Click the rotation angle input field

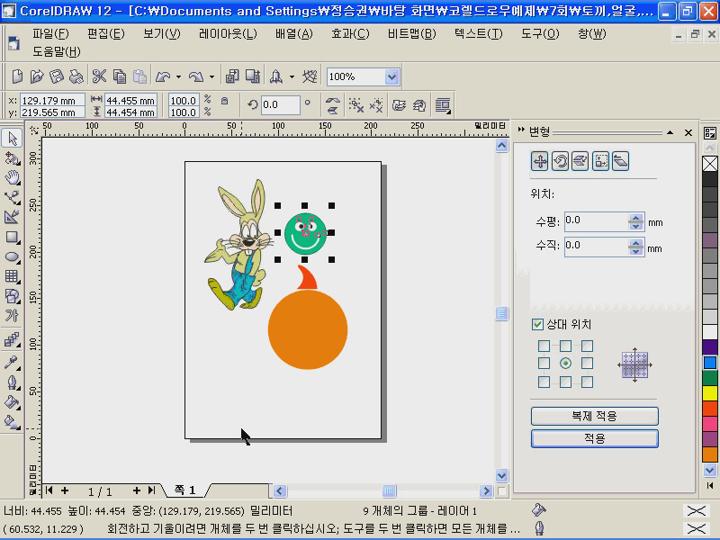pyautogui.click(x=280, y=105)
